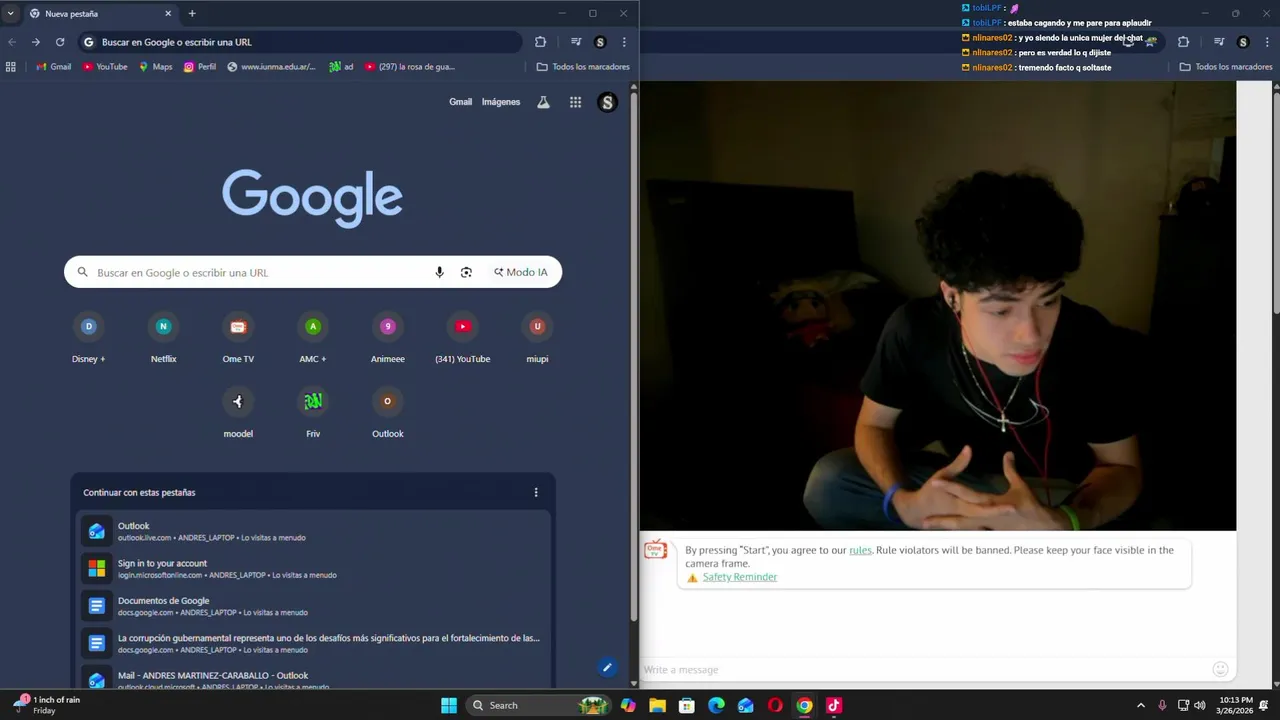The height and width of the screenshot is (720, 1280).
Task: Select the Nueva pestaña tab
Action: (x=100, y=14)
